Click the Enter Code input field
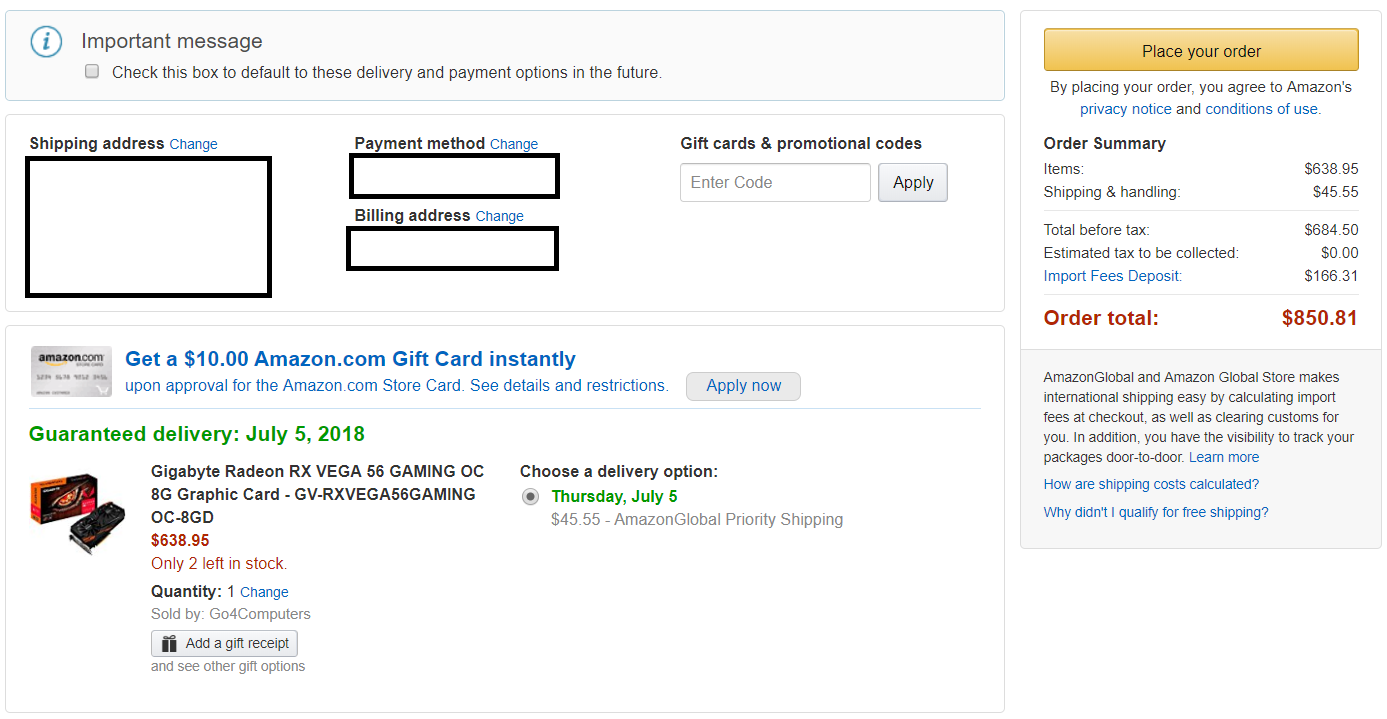 coord(775,183)
